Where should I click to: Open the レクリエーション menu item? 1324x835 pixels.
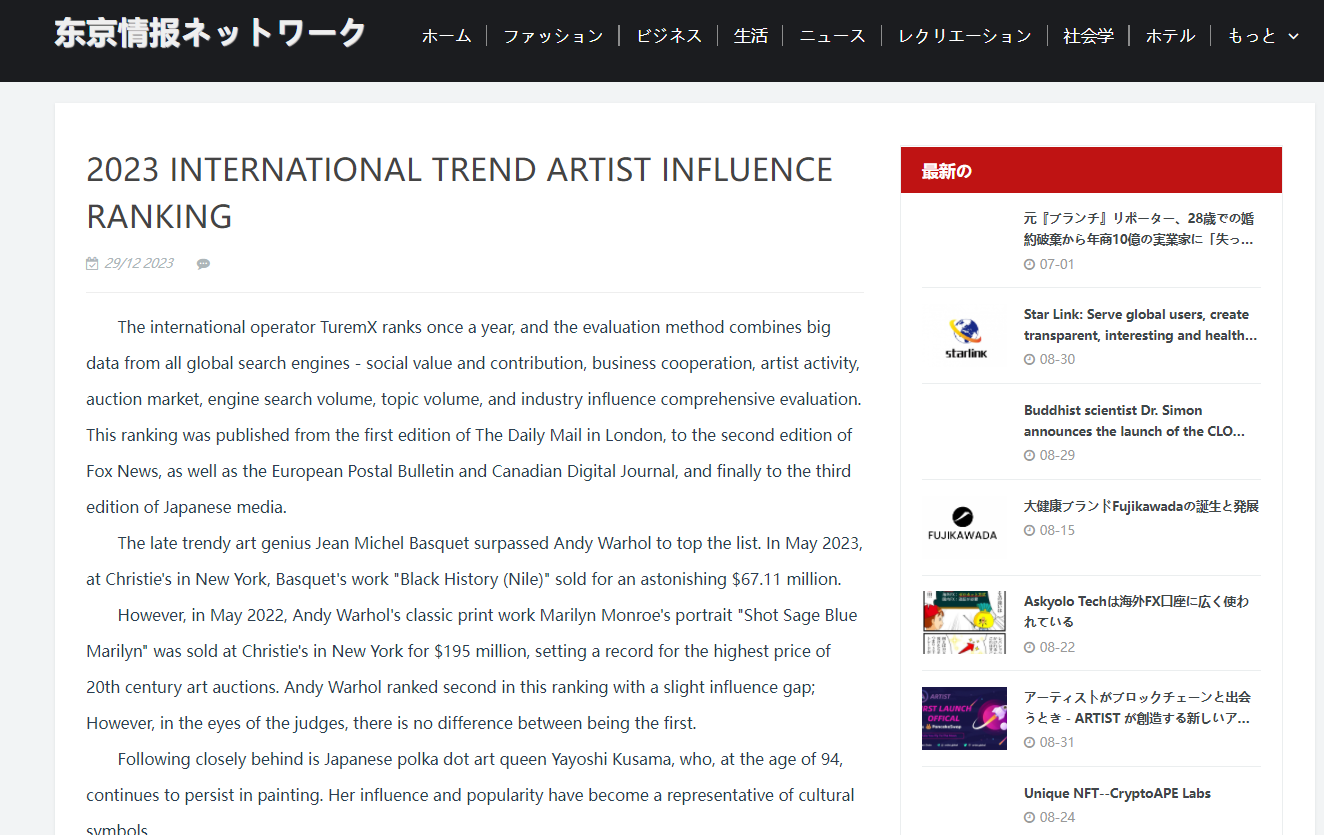[965, 36]
